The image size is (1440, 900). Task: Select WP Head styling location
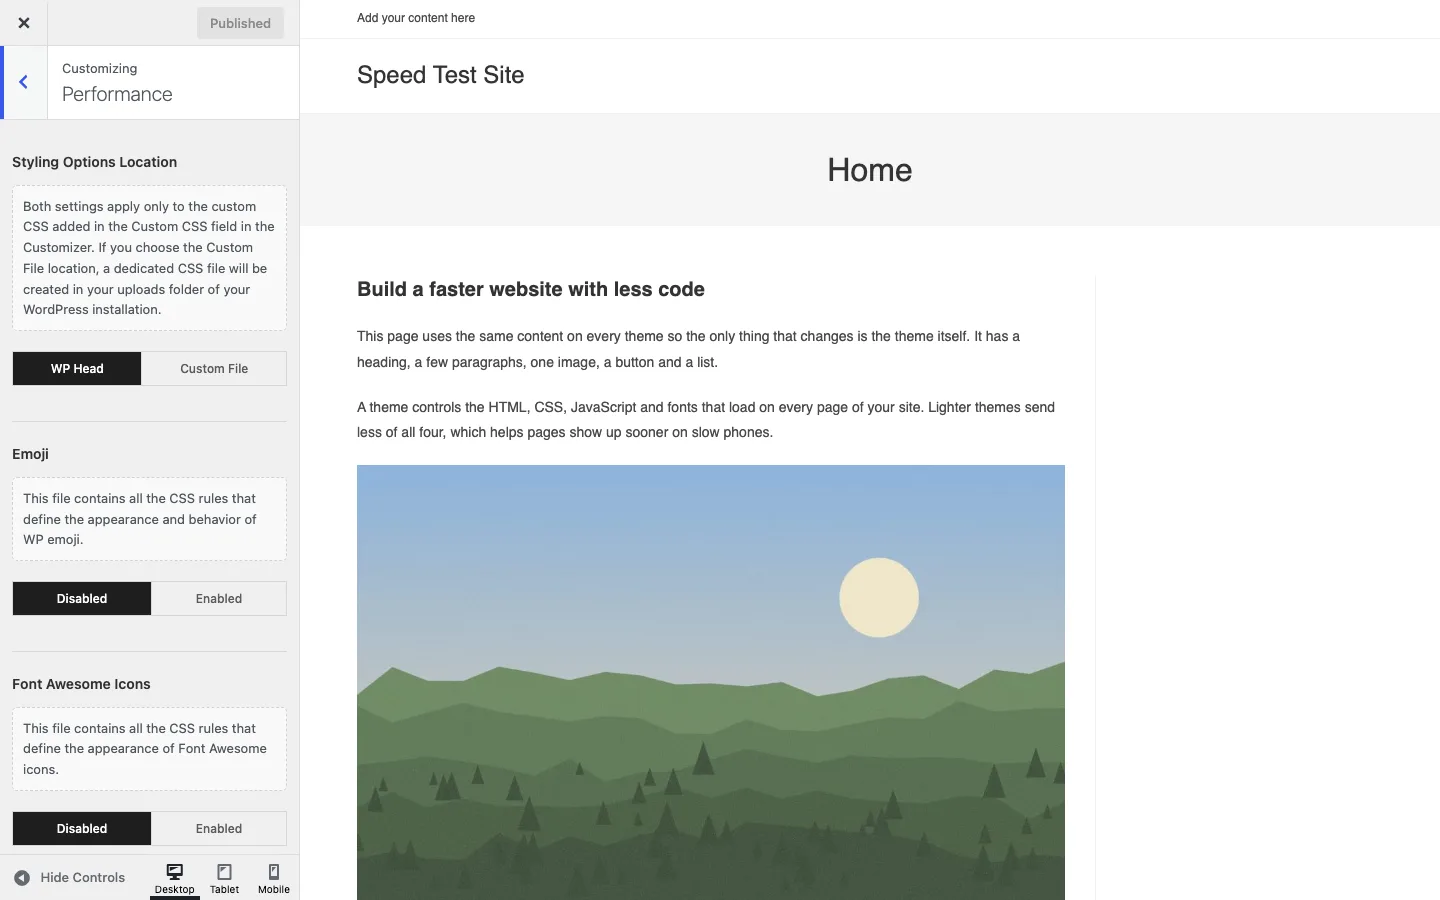[x=77, y=368]
